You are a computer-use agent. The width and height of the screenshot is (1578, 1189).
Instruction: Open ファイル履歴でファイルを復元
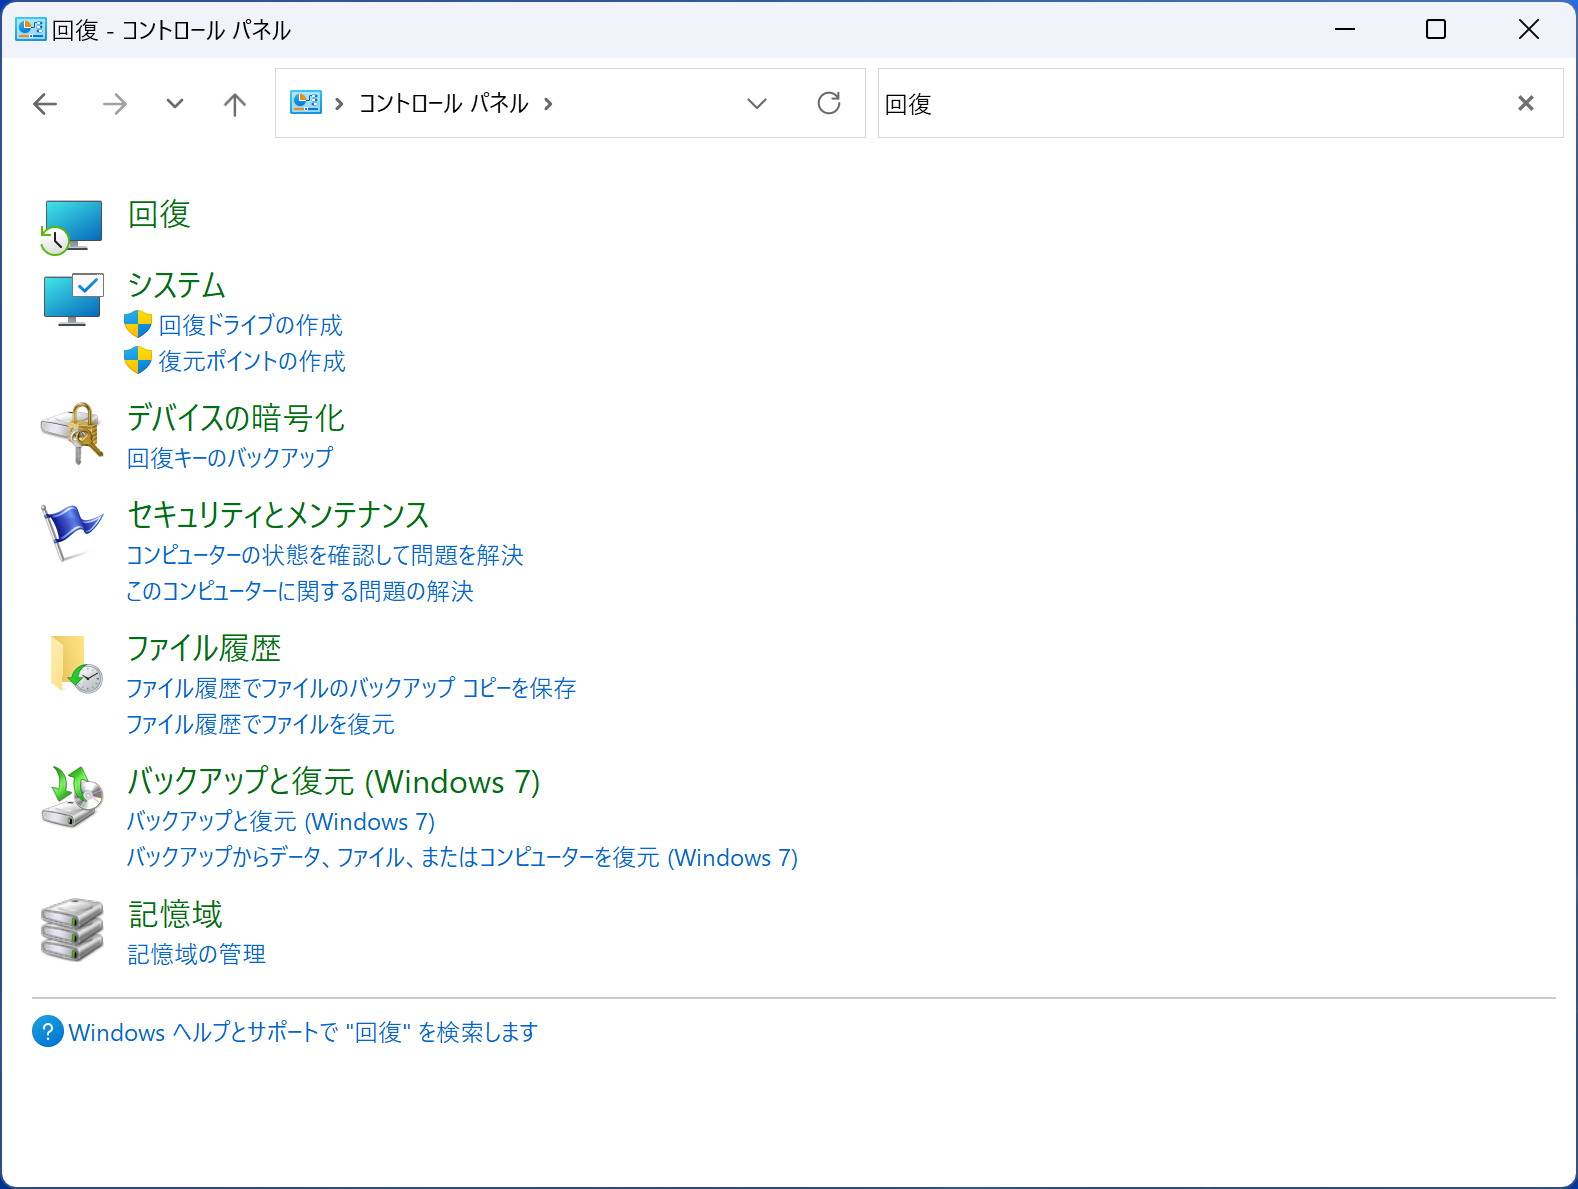tap(260, 724)
